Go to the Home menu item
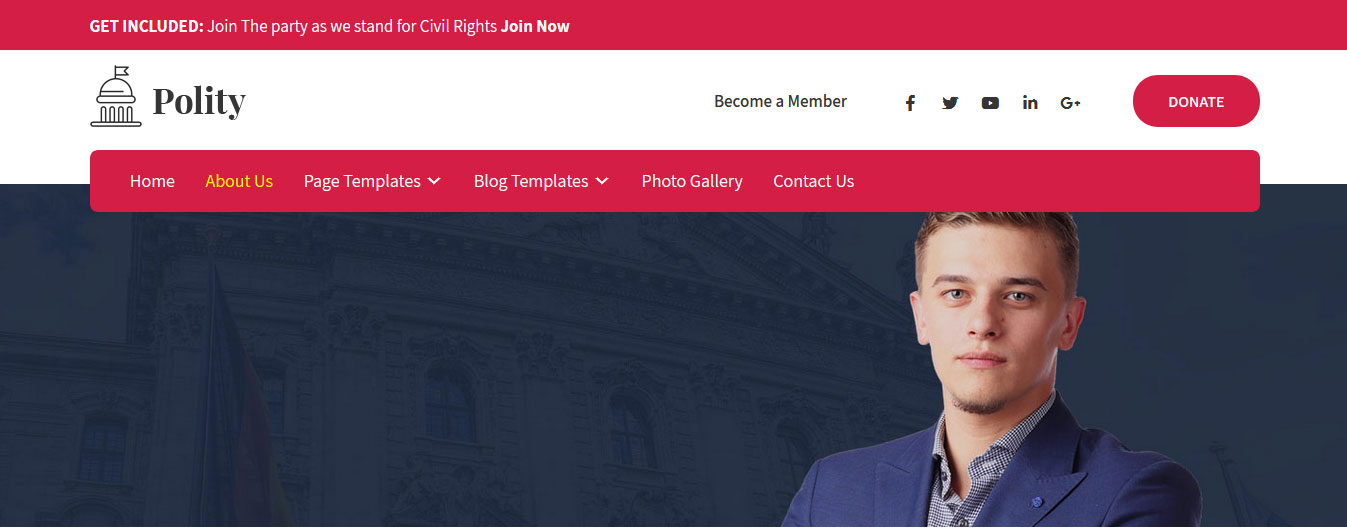This screenshot has width=1347, height=528. [152, 181]
